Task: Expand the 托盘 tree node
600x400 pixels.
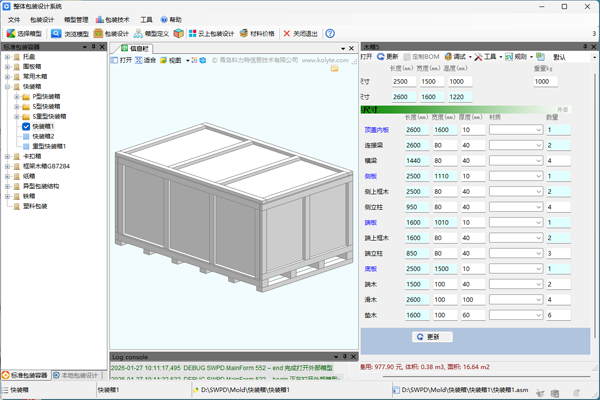Action: (7, 57)
